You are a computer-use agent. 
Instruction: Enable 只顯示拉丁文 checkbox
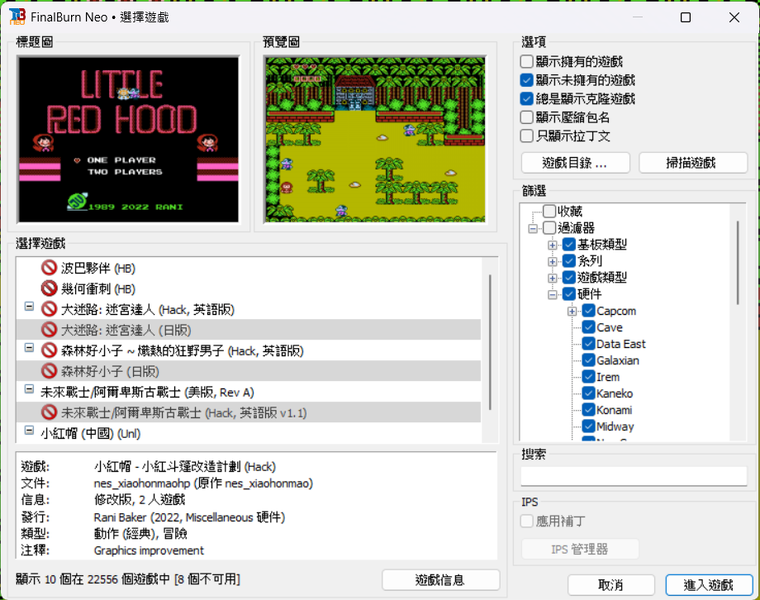526,136
